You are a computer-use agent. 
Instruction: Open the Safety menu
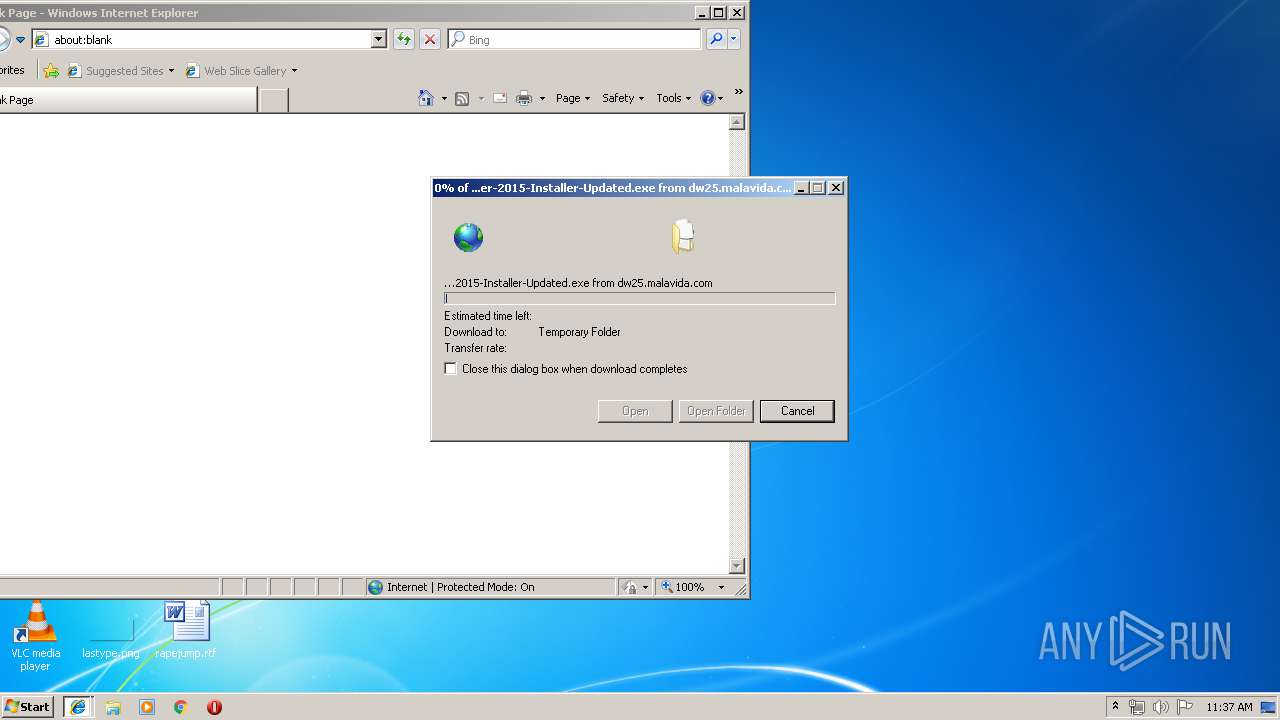(x=623, y=98)
